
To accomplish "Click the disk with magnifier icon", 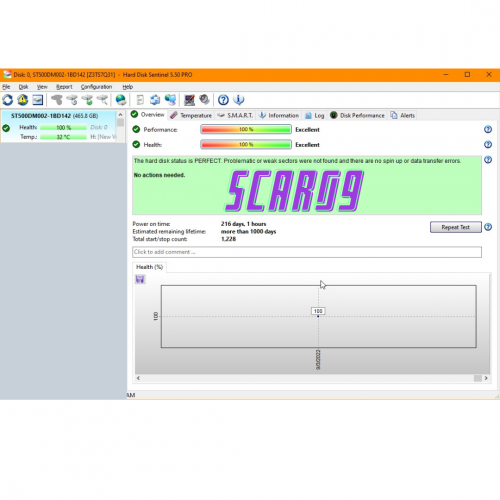I will 103,100.
